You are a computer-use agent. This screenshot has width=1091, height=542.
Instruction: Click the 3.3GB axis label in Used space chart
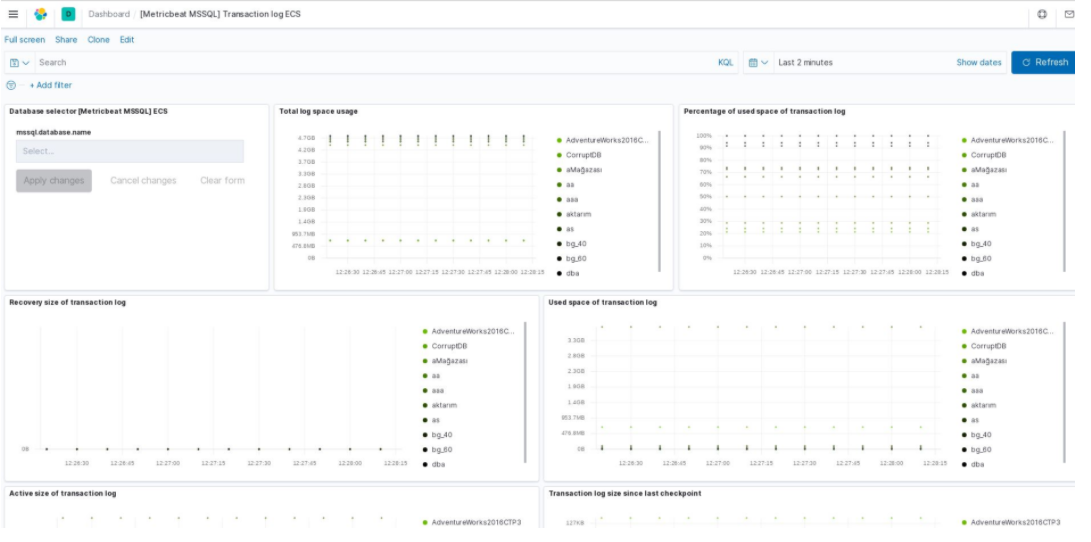click(576, 340)
